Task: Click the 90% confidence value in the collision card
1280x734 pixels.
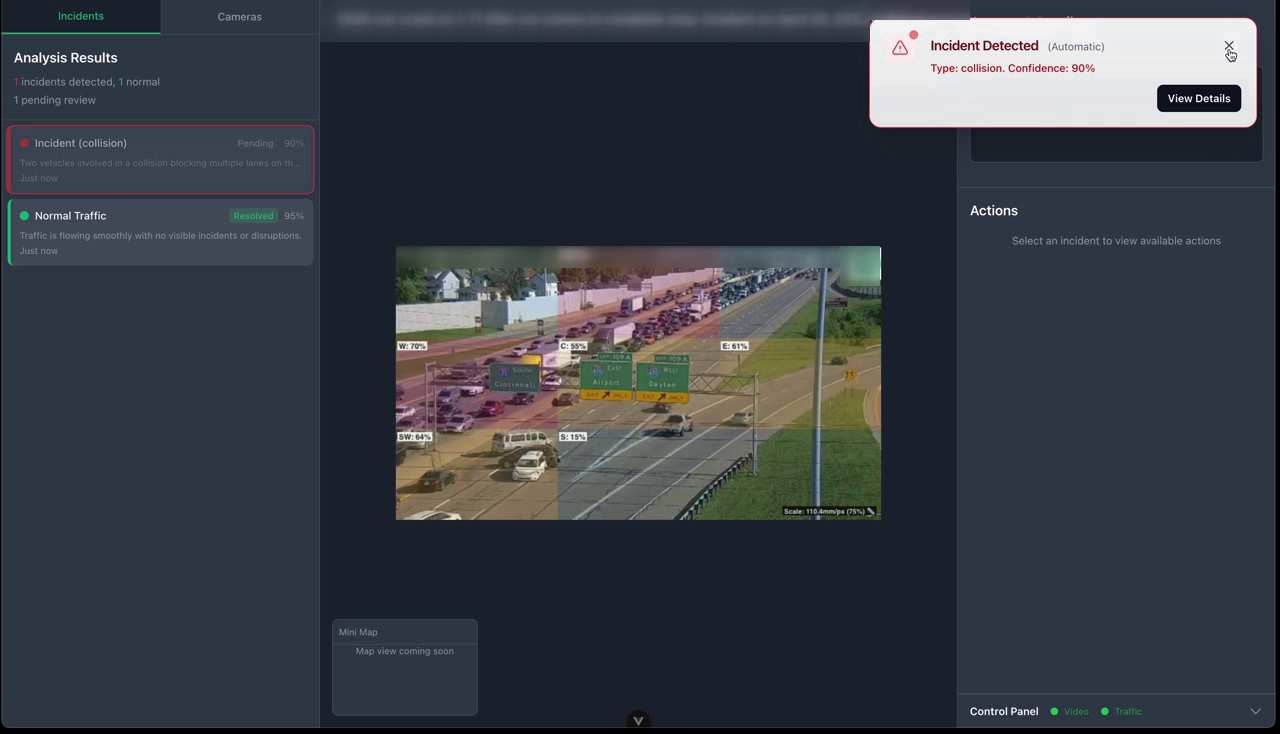Action: [294, 143]
